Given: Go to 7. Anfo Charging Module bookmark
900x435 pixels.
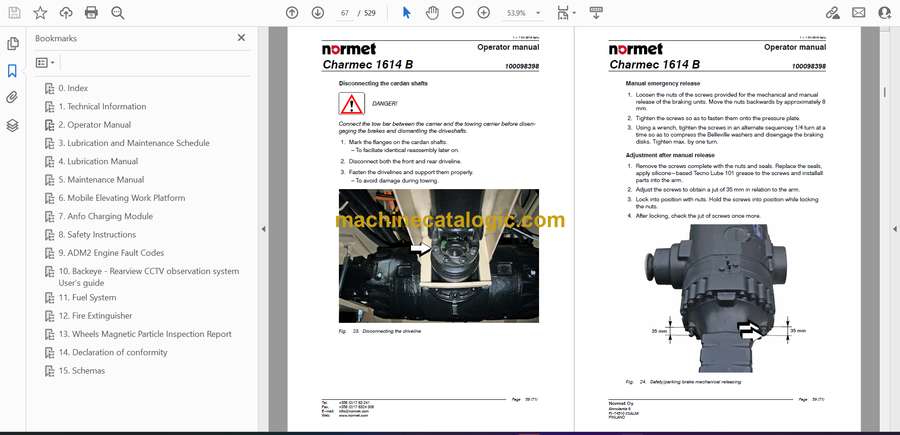Looking at the screenshot, I should [x=106, y=216].
